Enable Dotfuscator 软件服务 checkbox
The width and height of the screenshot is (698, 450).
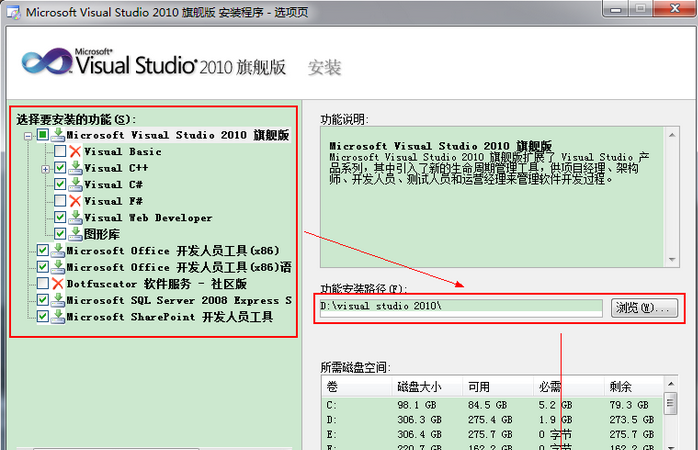(x=43, y=283)
